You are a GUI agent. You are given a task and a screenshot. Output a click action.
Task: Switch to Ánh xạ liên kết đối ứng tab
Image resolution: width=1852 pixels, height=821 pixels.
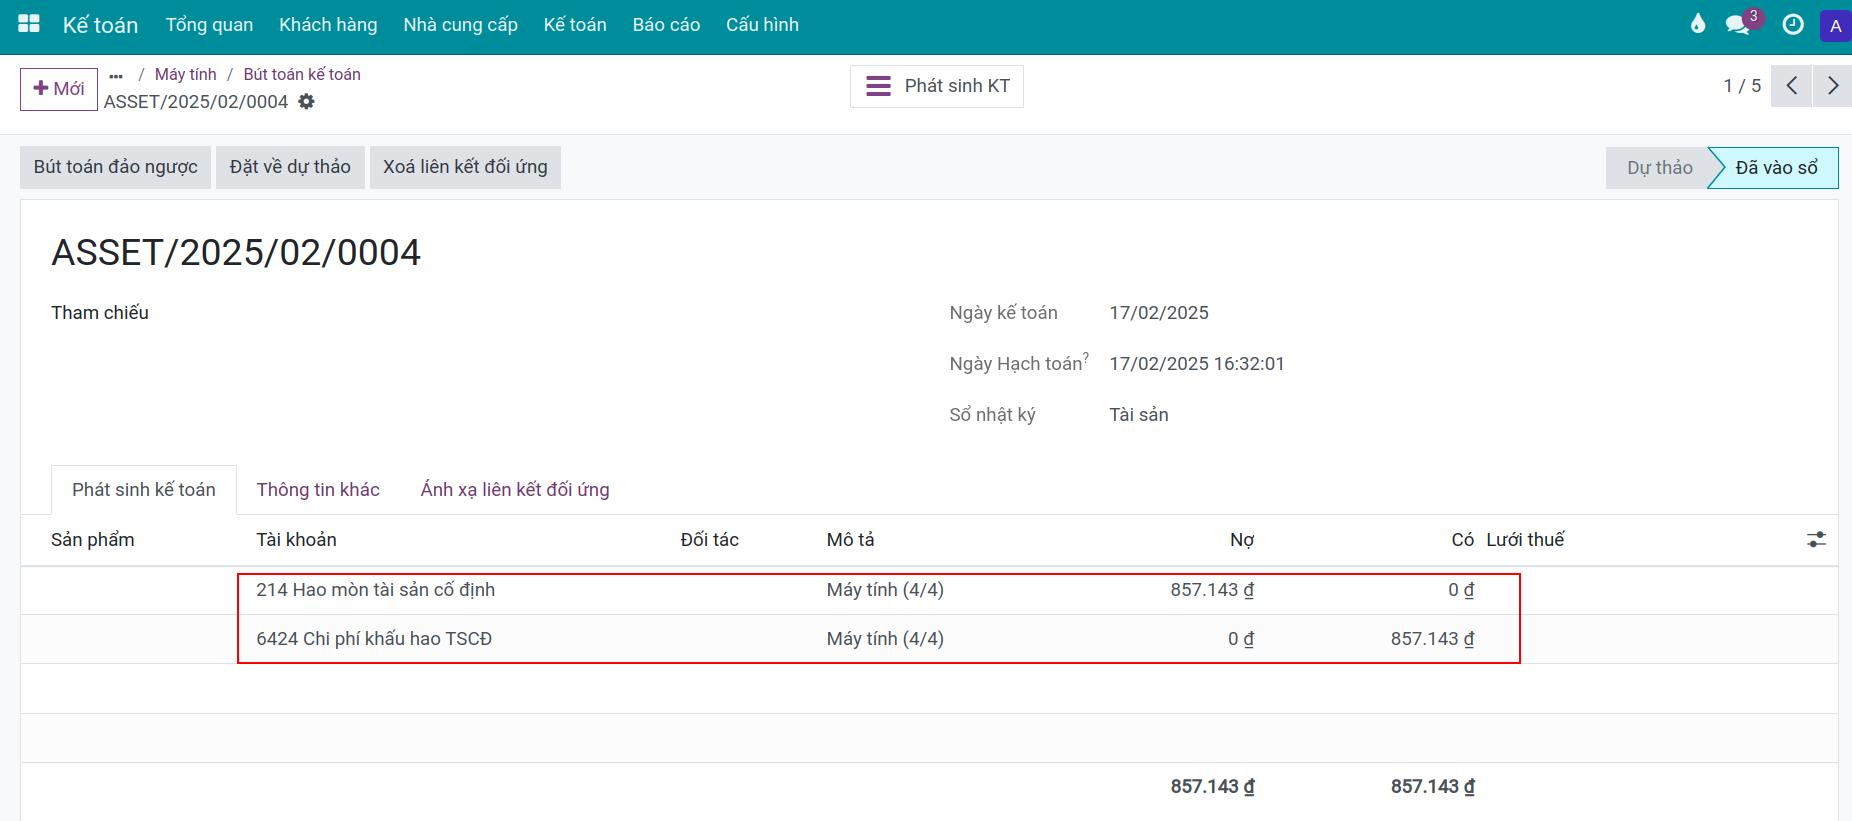(515, 490)
